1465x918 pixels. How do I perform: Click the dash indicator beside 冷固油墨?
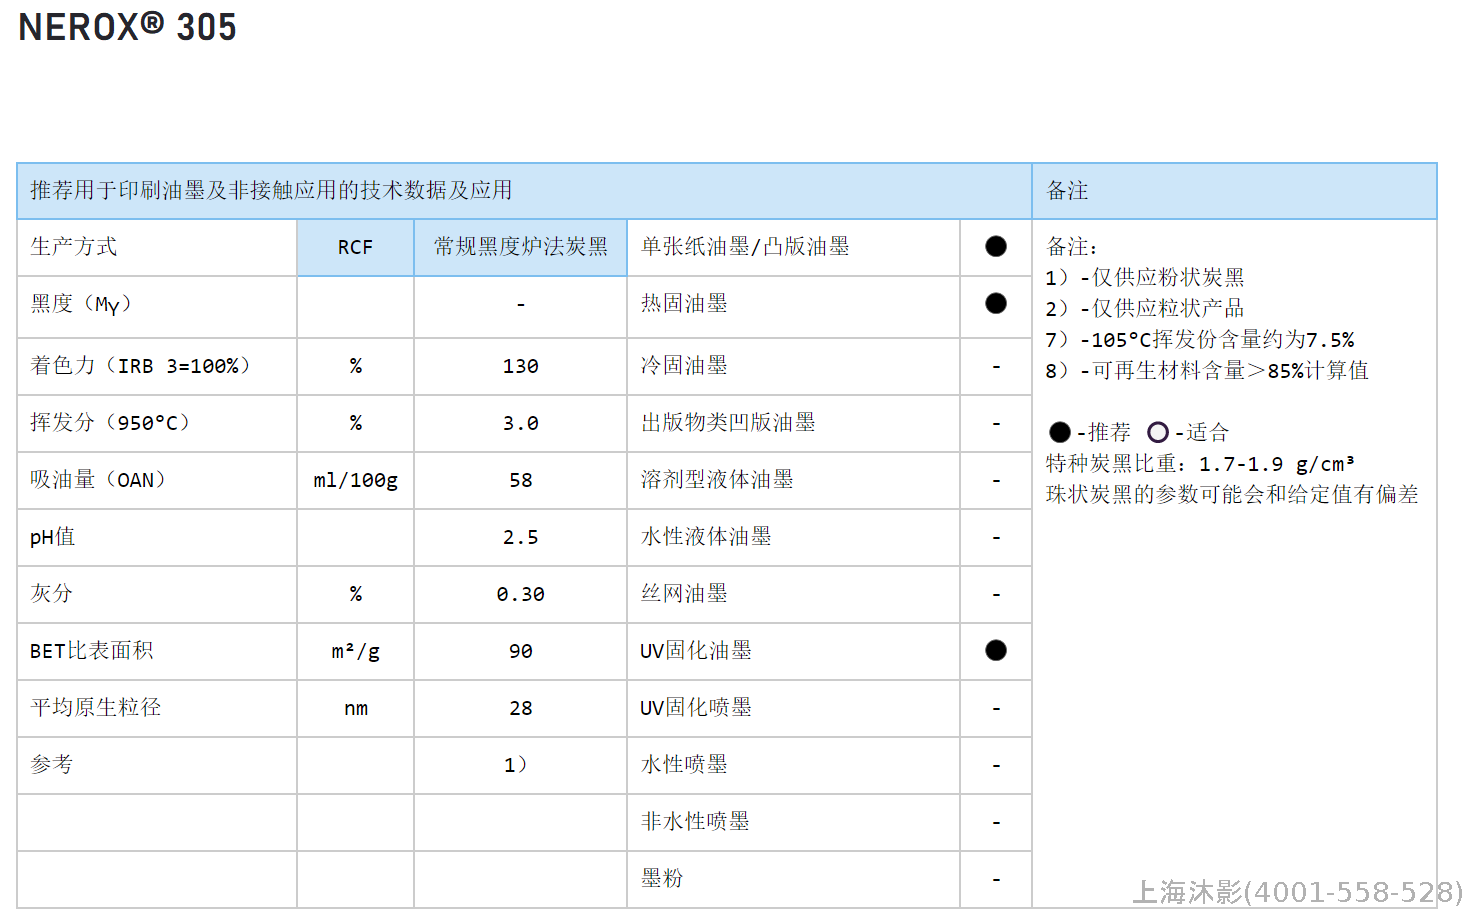pos(995,366)
